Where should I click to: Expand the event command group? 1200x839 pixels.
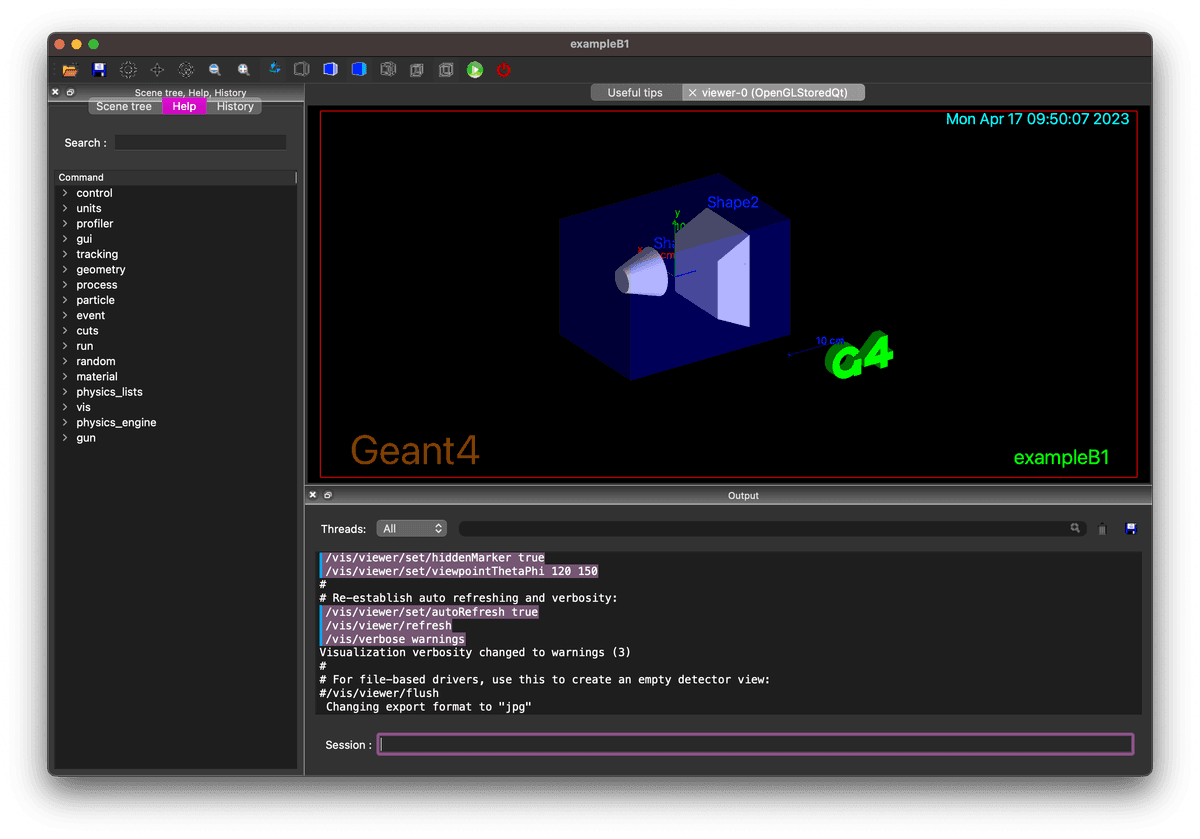pyautogui.click(x=65, y=315)
